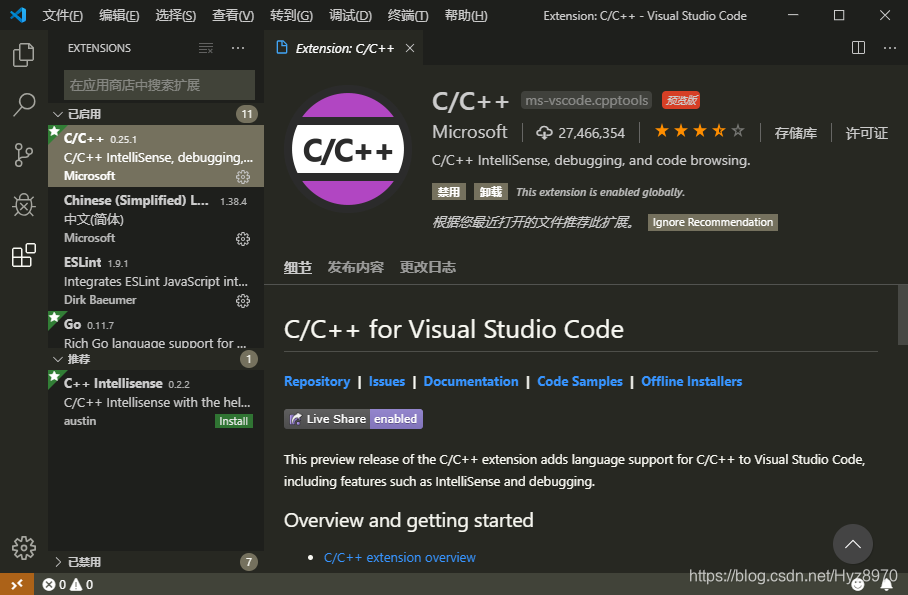
Task: Open the Debug view with bug icon
Action: click(x=23, y=205)
